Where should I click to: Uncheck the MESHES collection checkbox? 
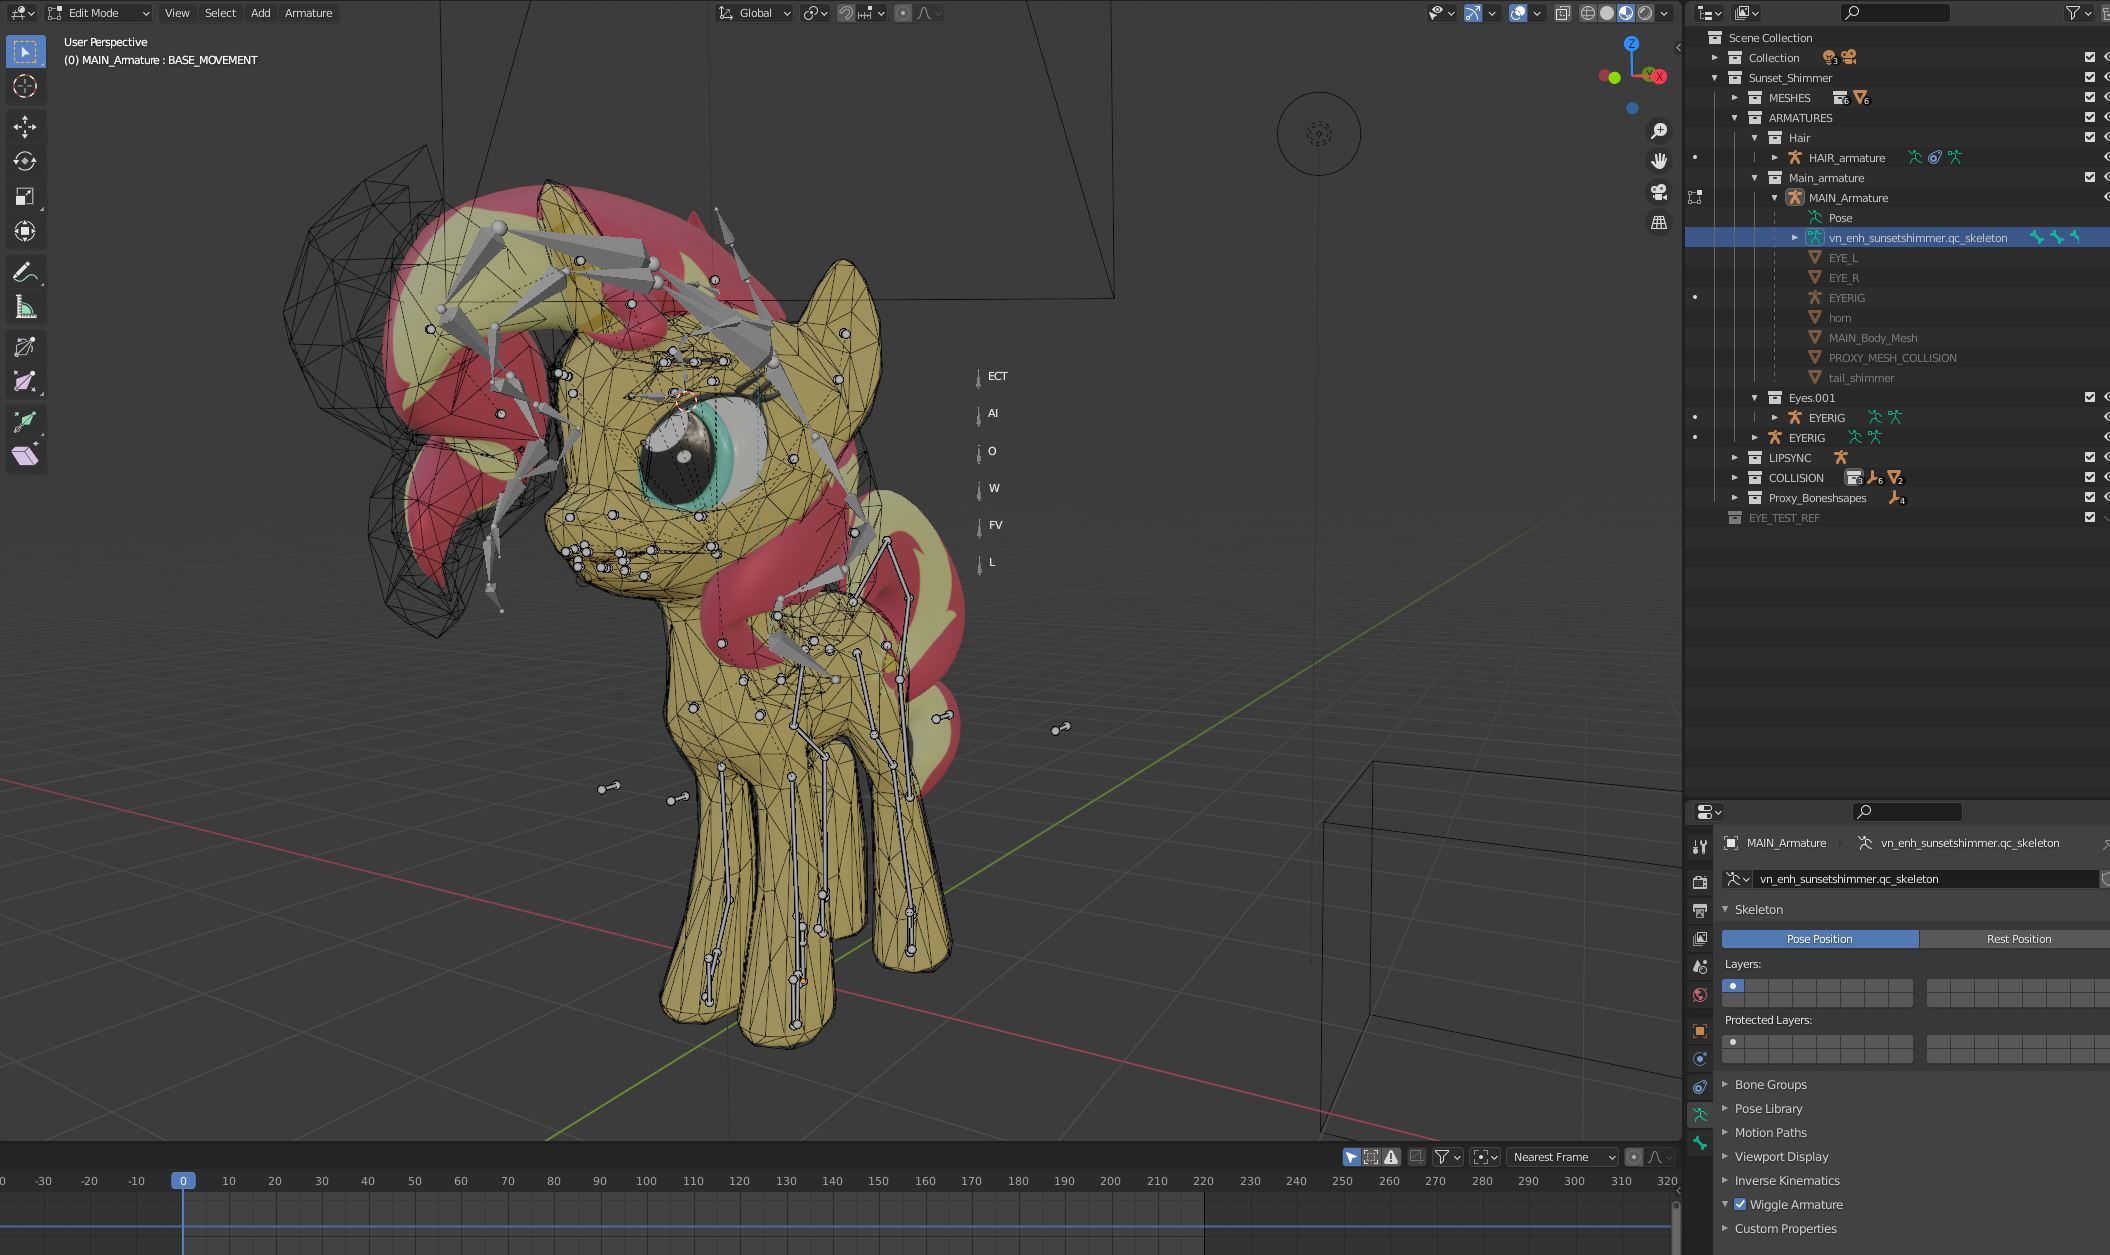[2089, 97]
